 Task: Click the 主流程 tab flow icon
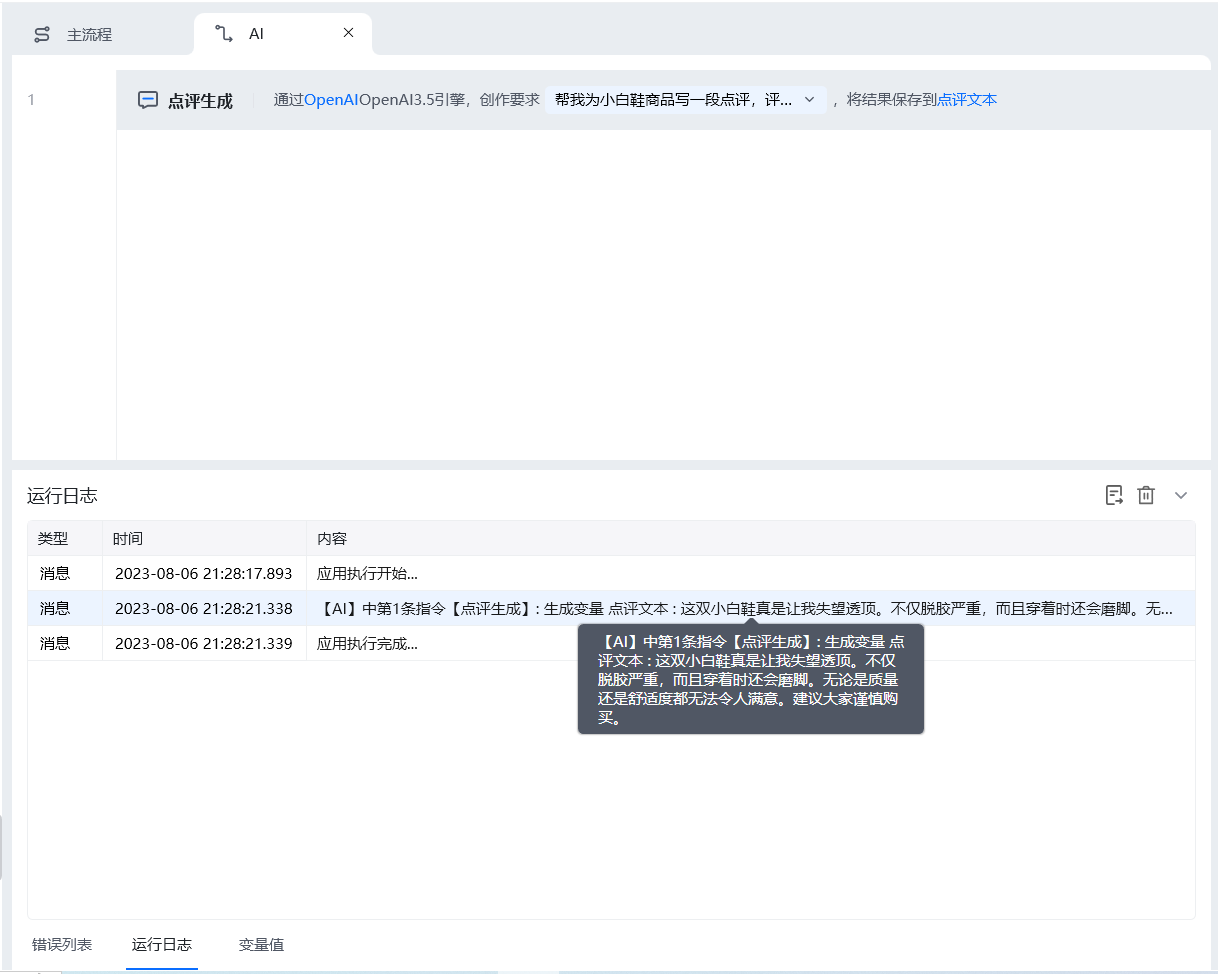point(42,35)
